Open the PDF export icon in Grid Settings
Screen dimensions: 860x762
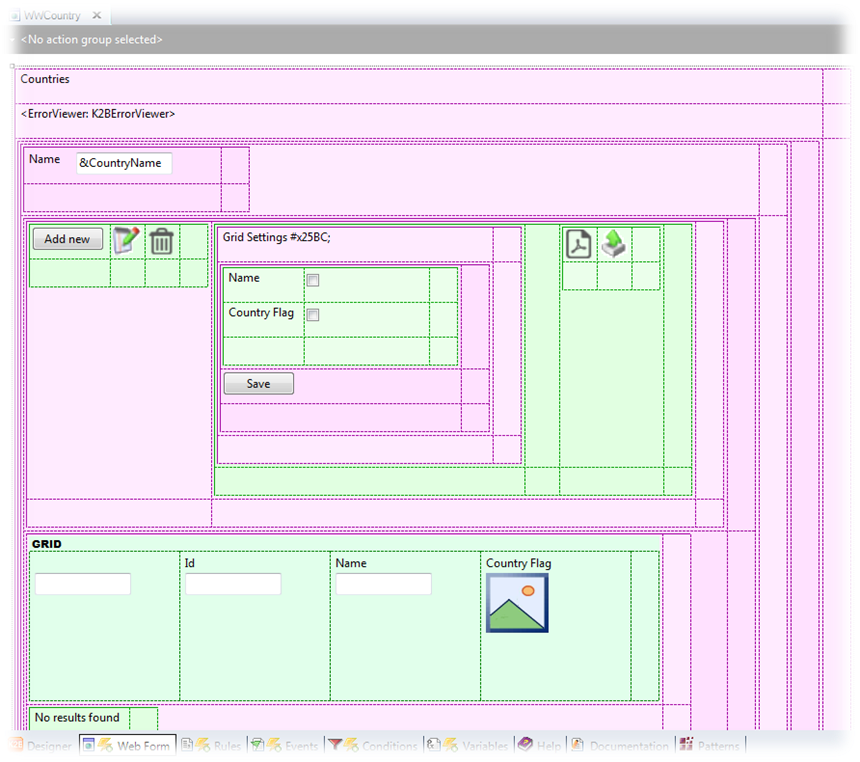pyautogui.click(x=578, y=243)
